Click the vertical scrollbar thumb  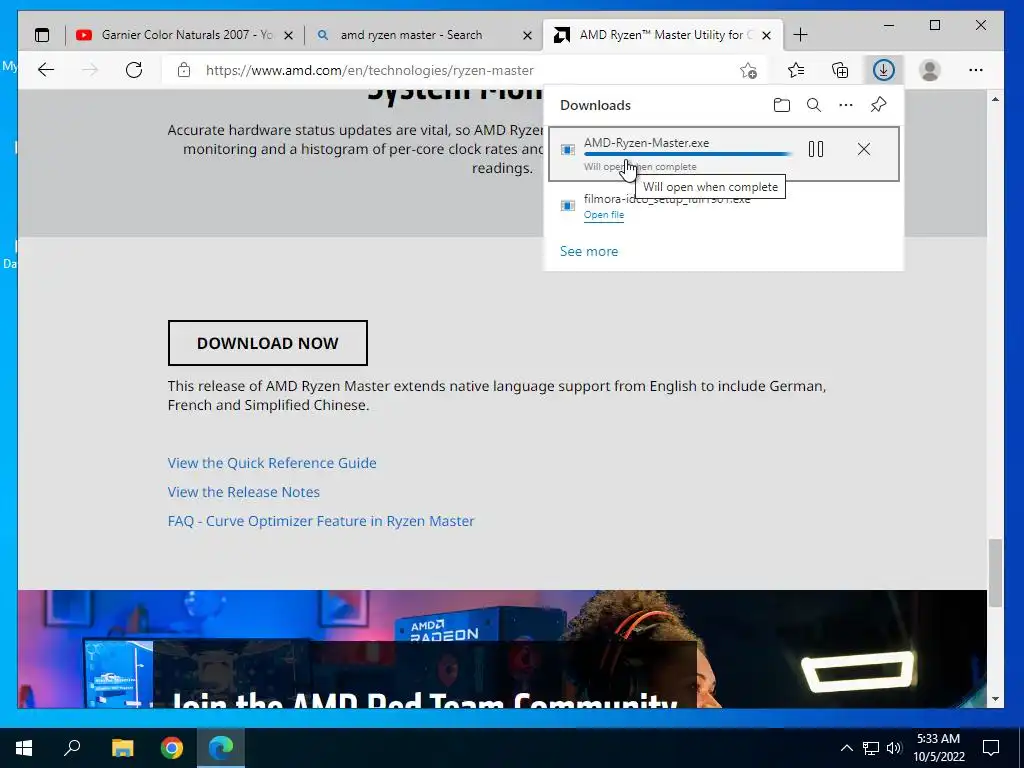pyautogui.click(x=995, y=573)
